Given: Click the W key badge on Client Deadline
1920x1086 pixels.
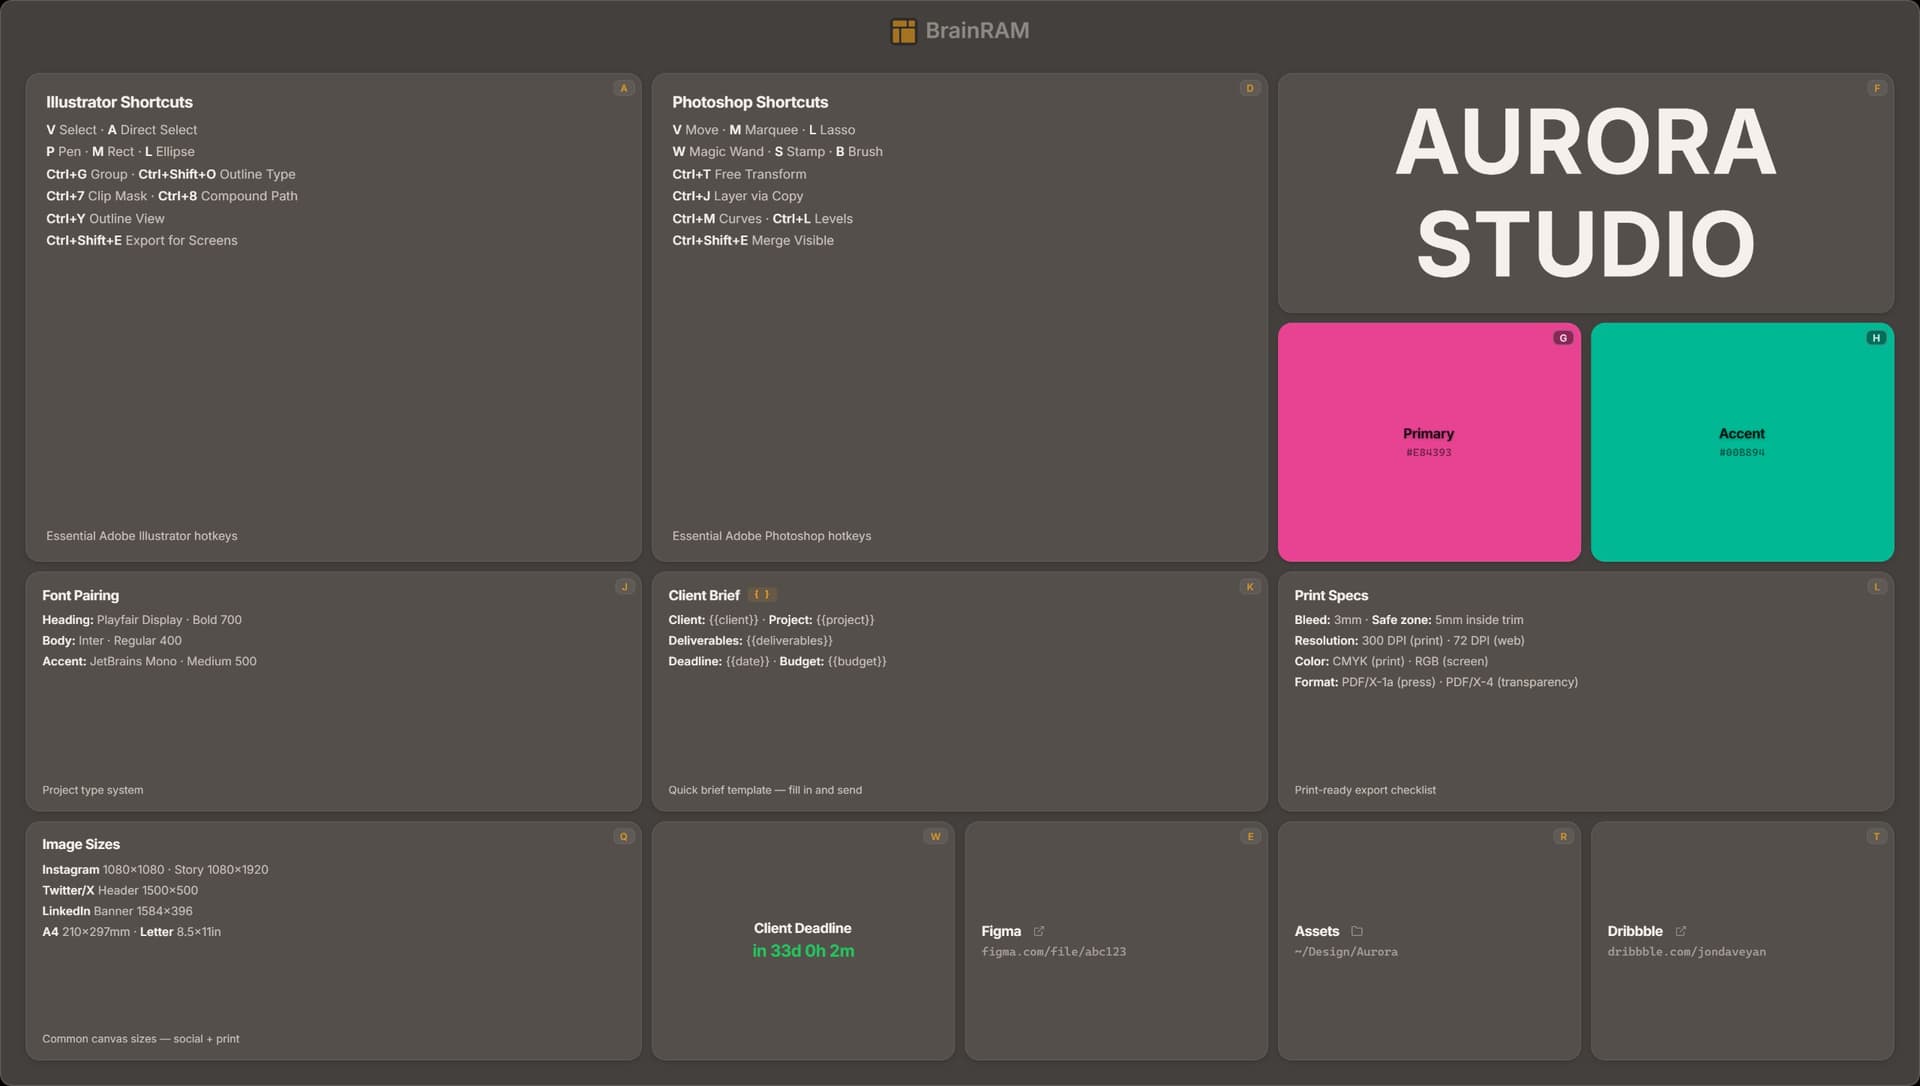Looking at the screenshot, I should pos(936,837).
